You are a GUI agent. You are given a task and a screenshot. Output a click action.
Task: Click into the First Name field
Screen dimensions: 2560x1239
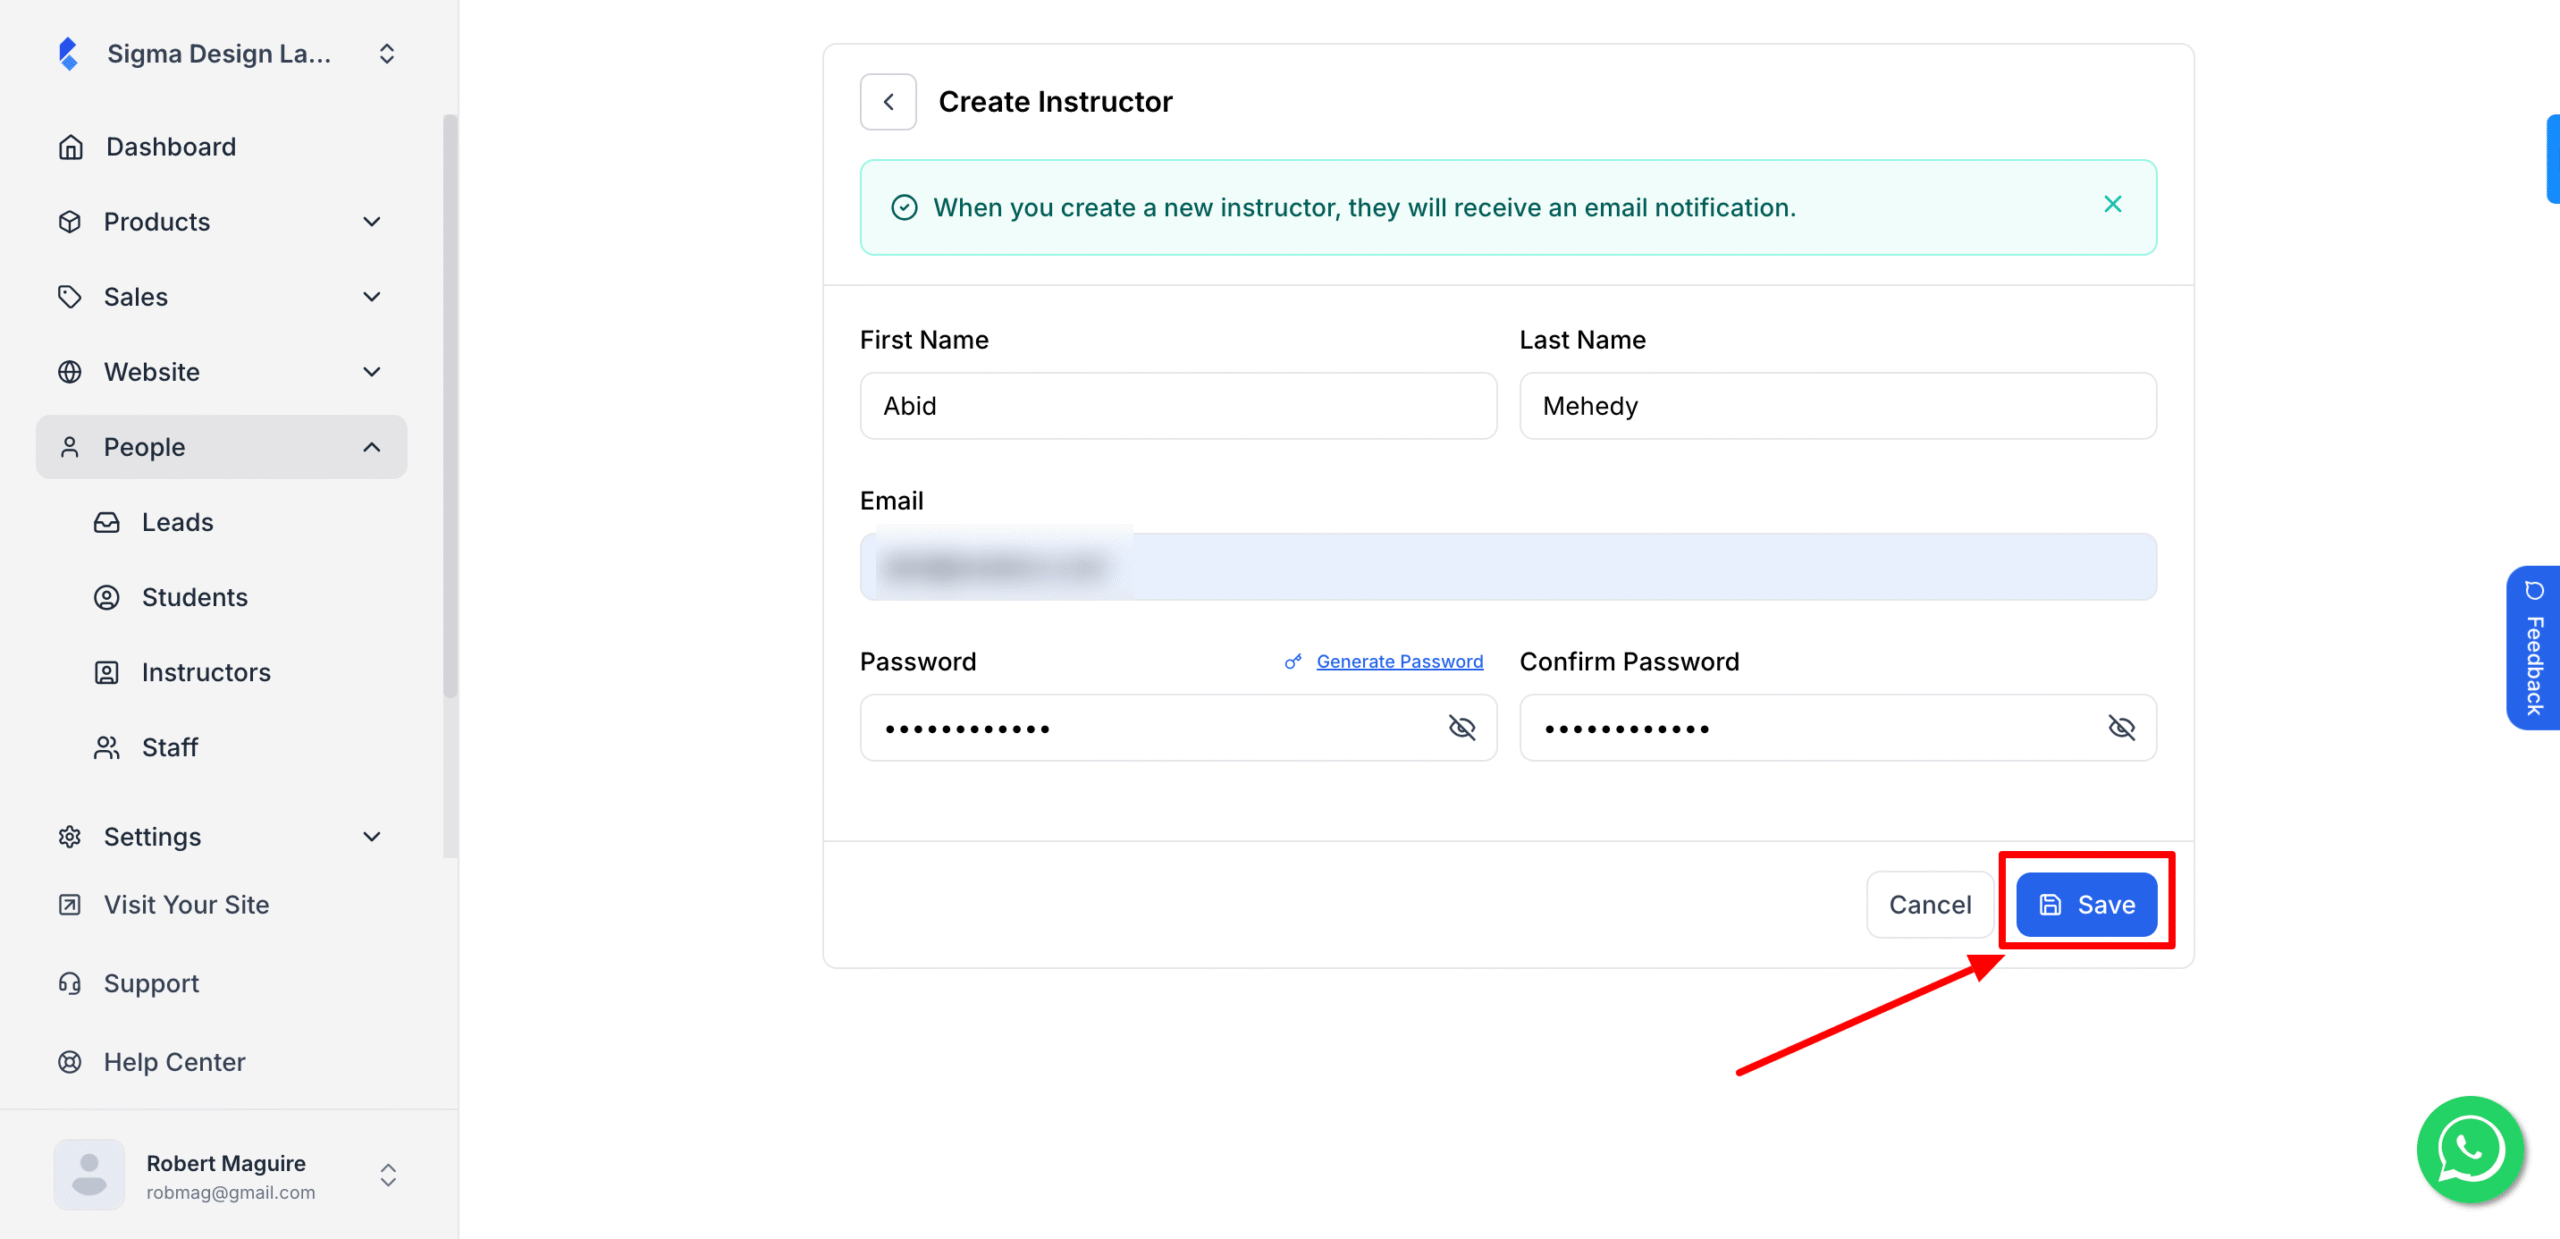(1178, 406)
